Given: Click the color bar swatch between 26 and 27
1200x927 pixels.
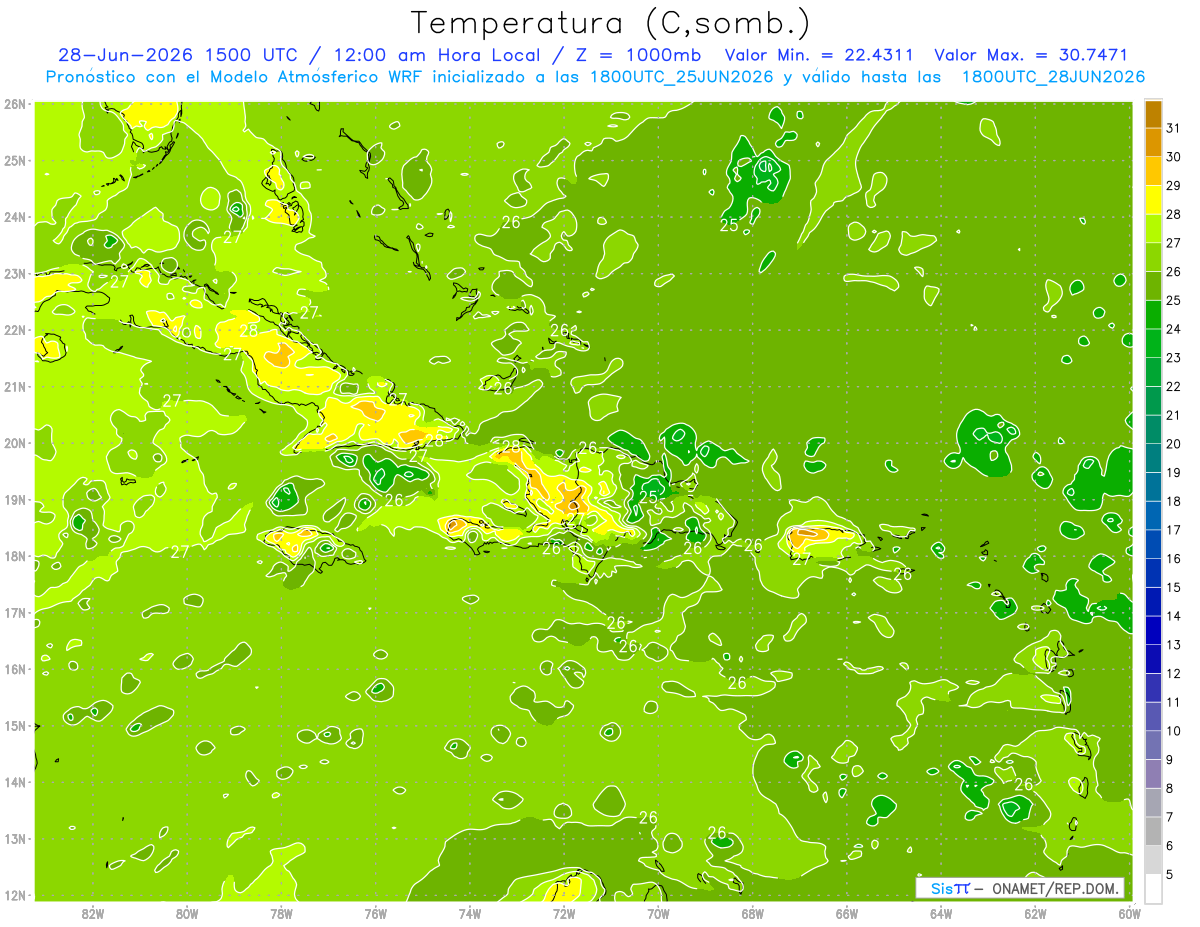Looking at the screenshot, I should [x=1153, y=257].
